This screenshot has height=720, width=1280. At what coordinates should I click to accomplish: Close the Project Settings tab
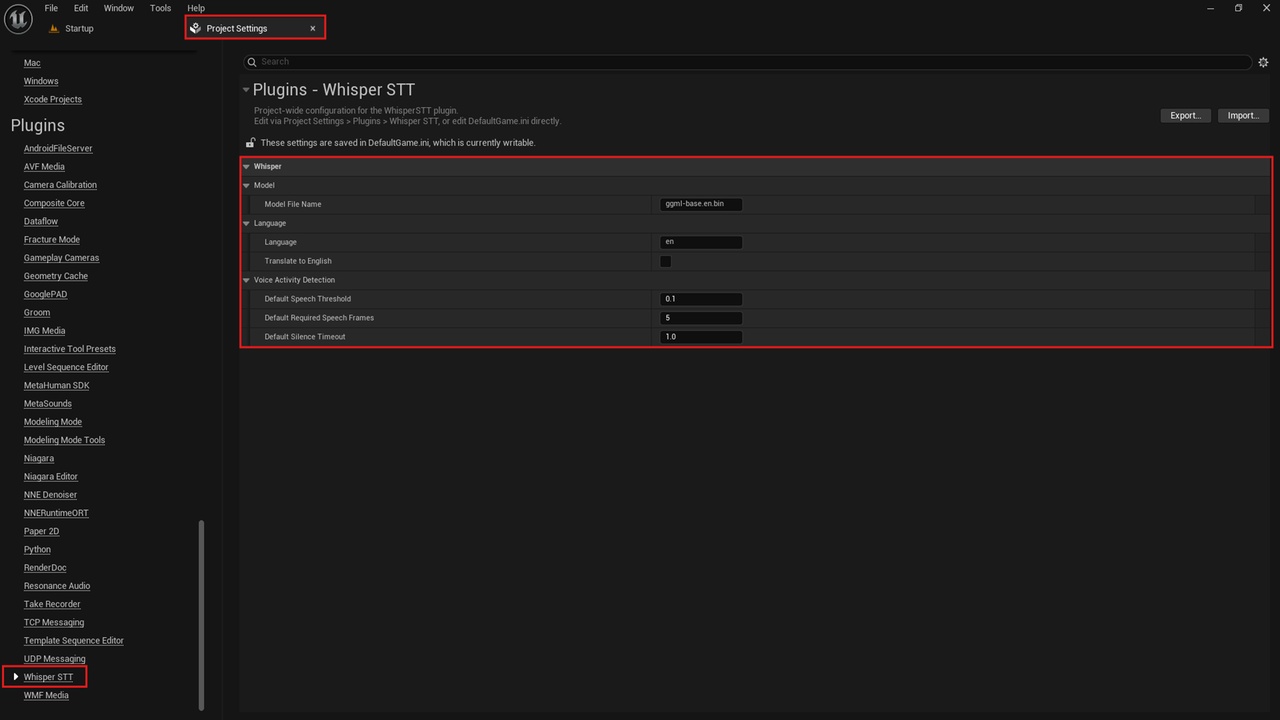point(313,28)
